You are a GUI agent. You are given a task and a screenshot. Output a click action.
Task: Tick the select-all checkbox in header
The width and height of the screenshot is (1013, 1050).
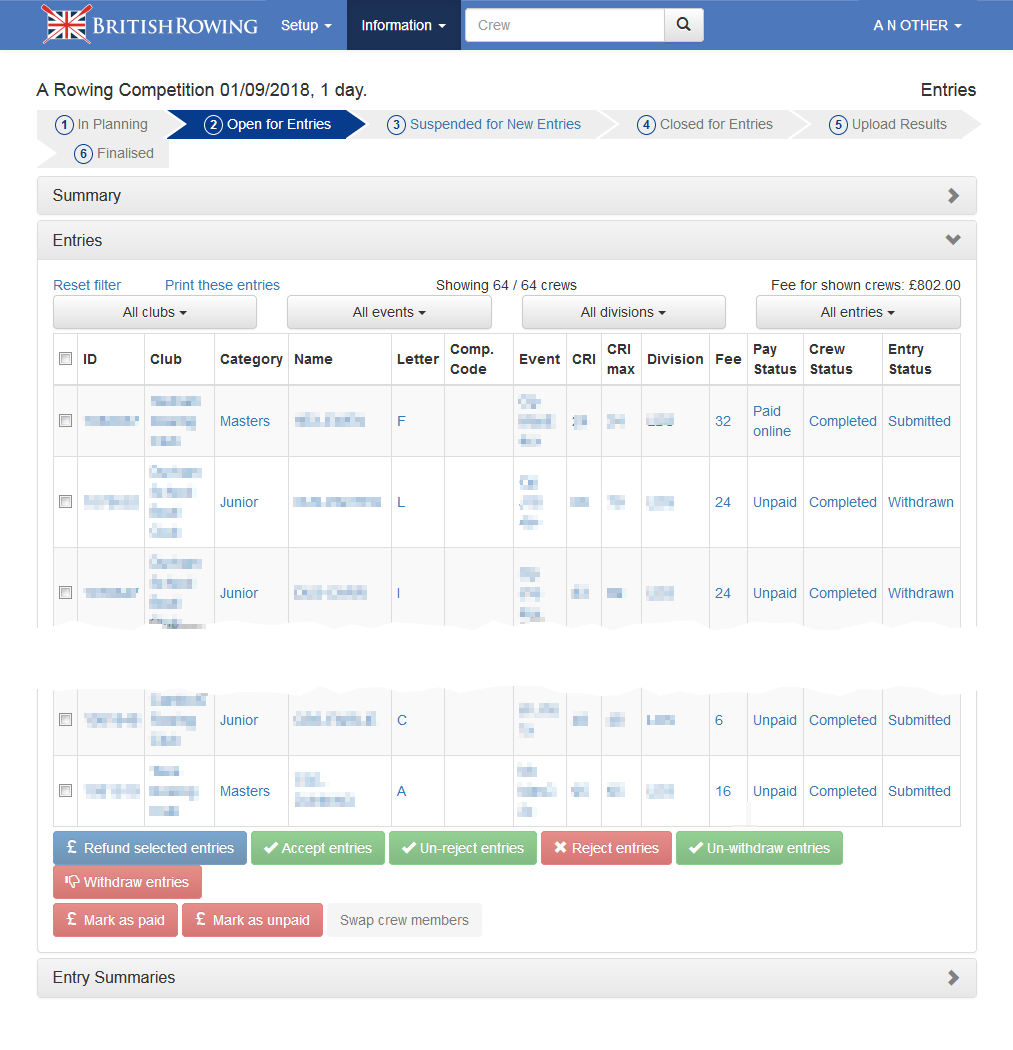tap(66, 359)
